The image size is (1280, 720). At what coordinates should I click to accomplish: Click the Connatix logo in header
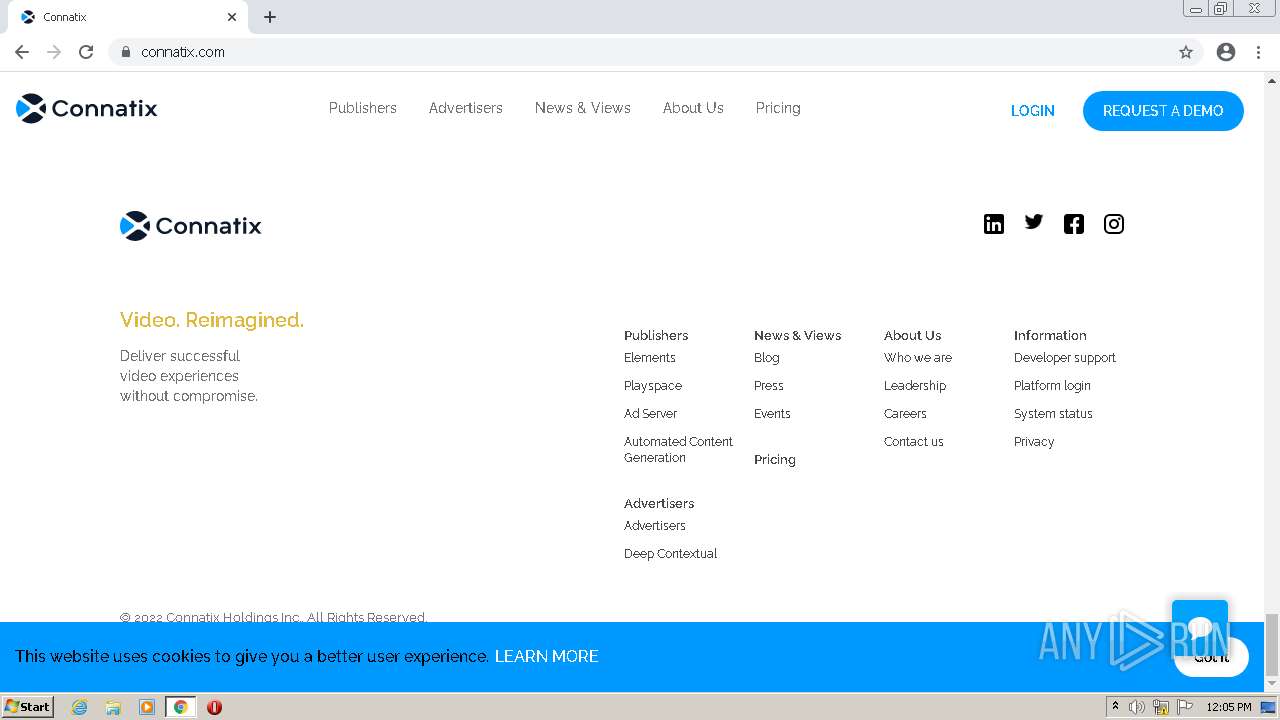(x=87, y=108)
